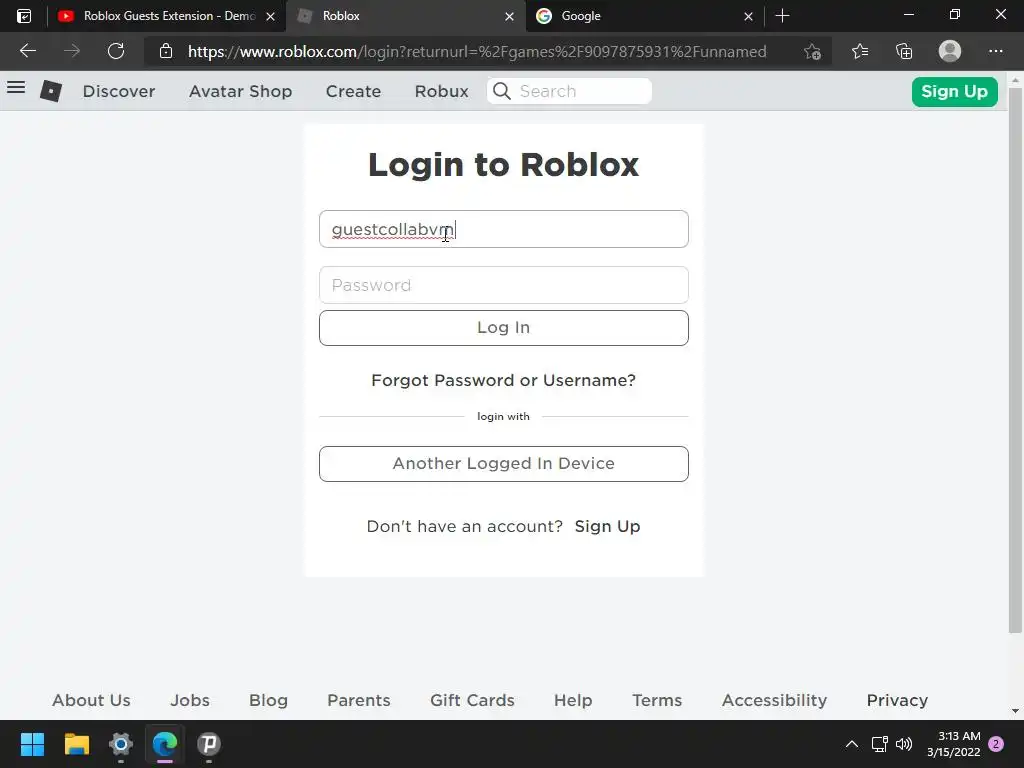Open Forgot Password or Username link
Viewport: 1024px width, 768px height.
pos(504,380)
